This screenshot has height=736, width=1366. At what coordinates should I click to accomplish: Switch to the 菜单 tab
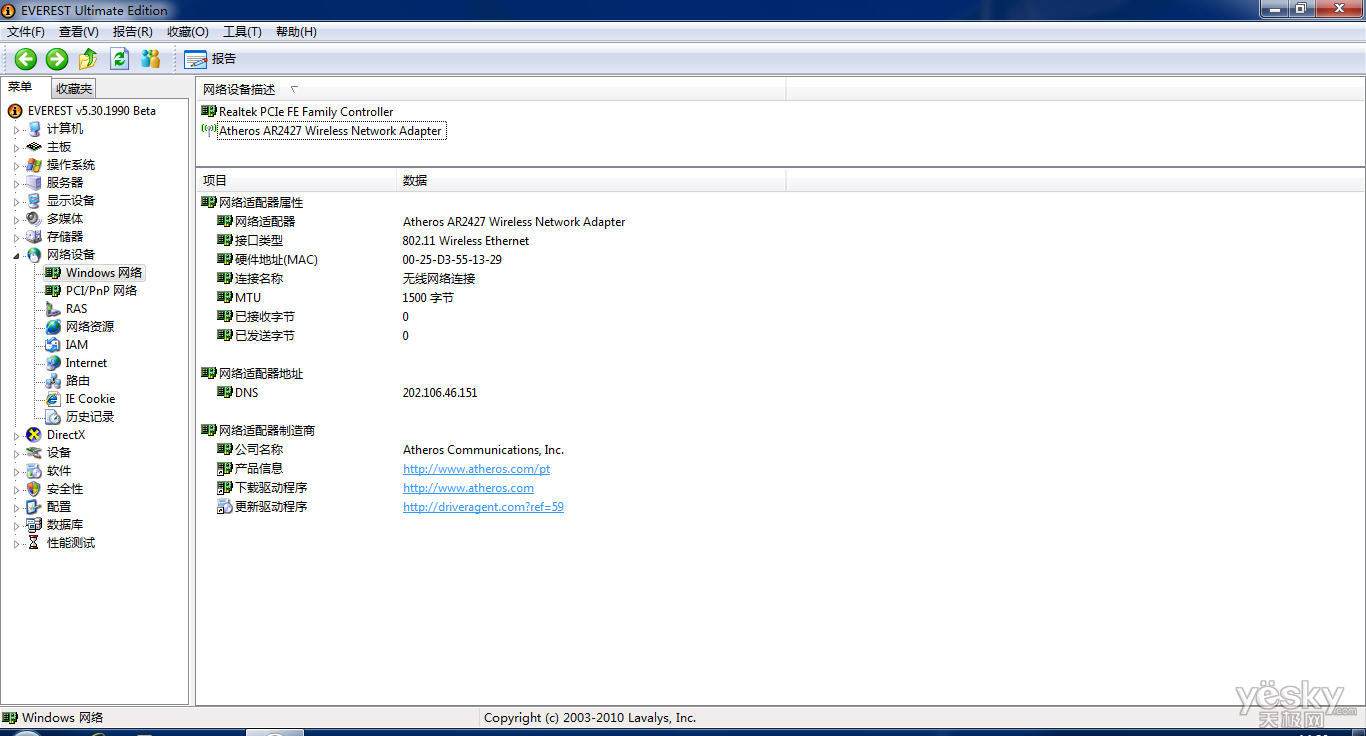tap(20, 87)
